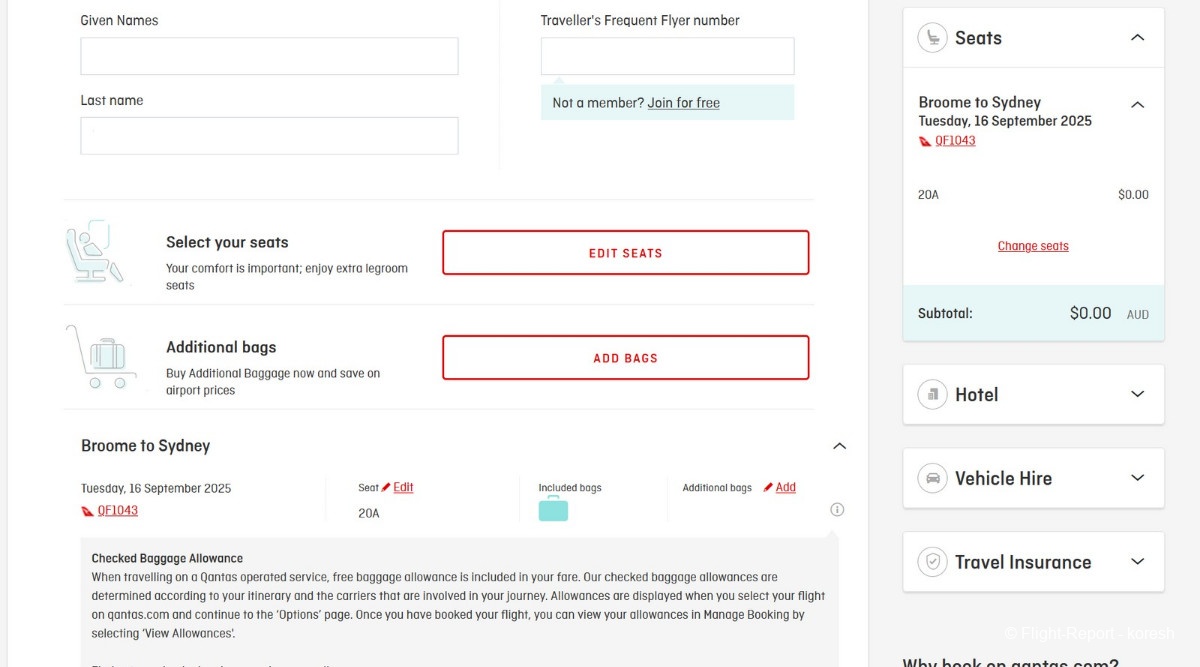Viewport: 1200px width, 667px height.
Task: Expand the Hotel section
Action: 1137,394
